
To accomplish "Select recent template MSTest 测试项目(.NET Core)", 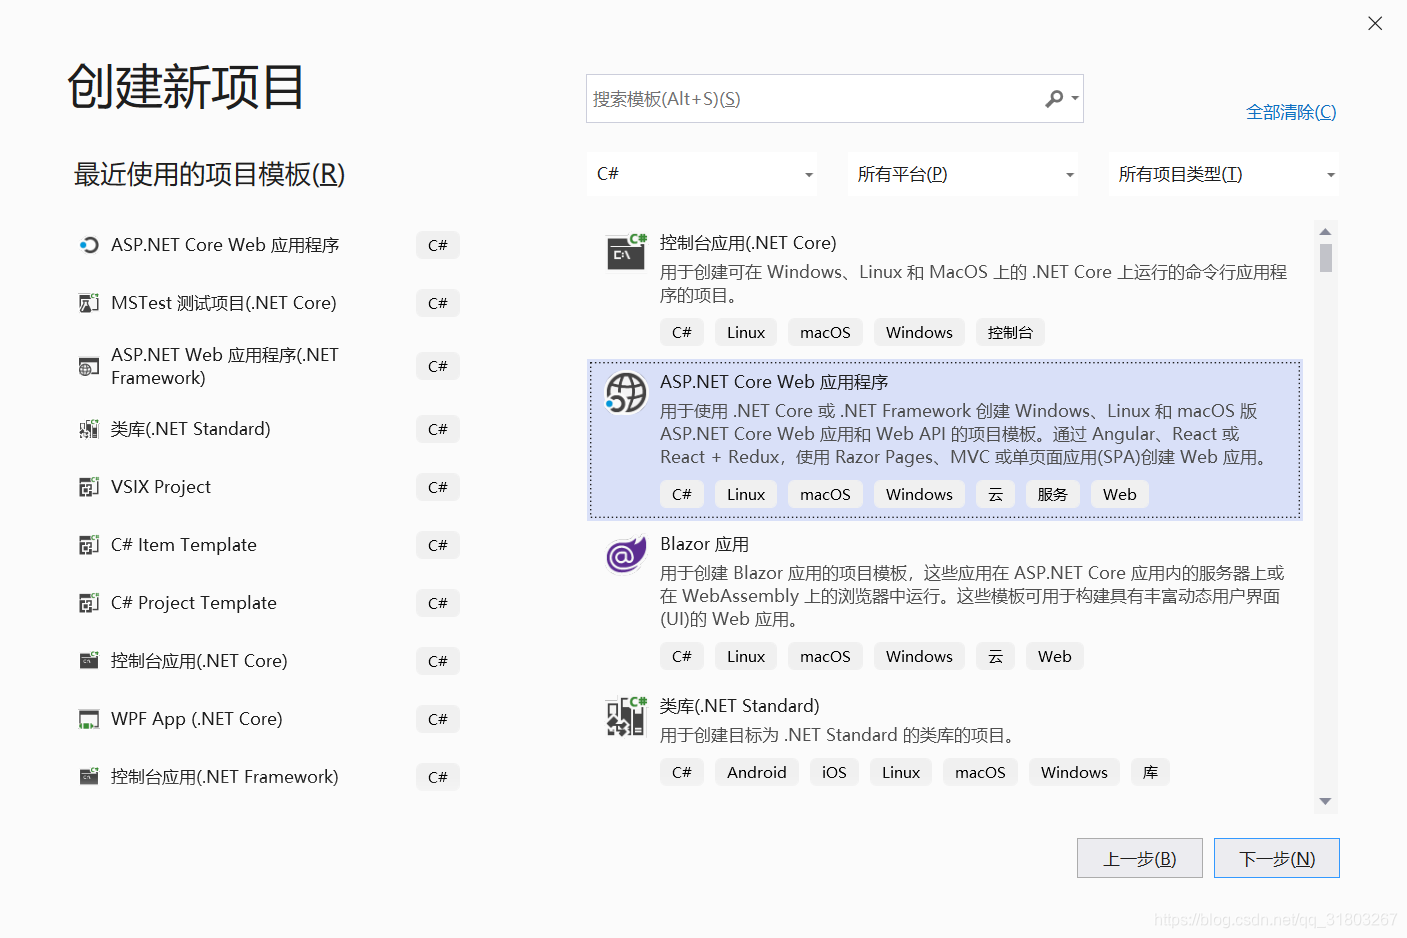I will point(224,303).
